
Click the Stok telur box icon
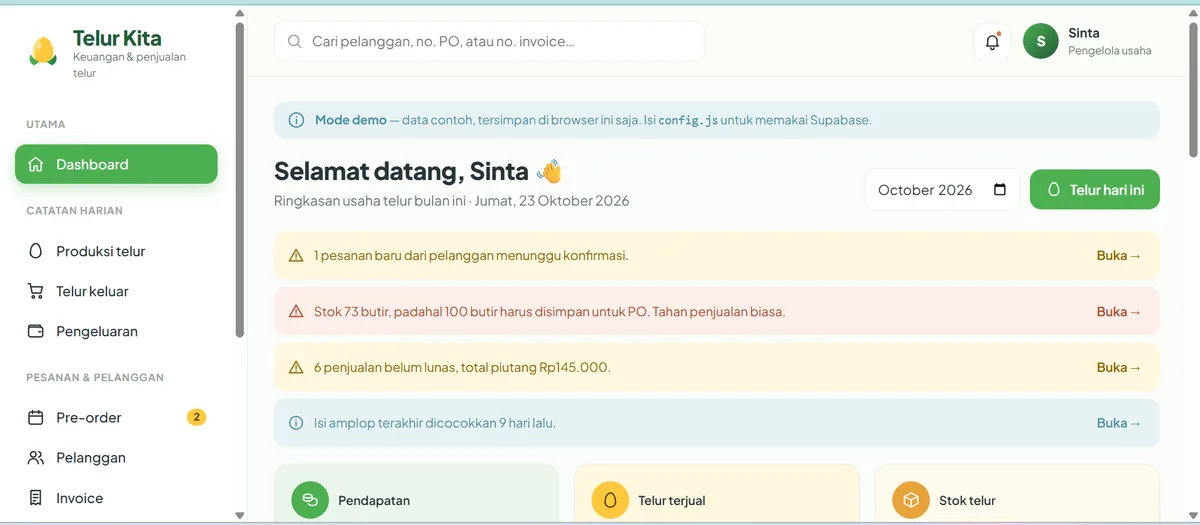point(911,500)
